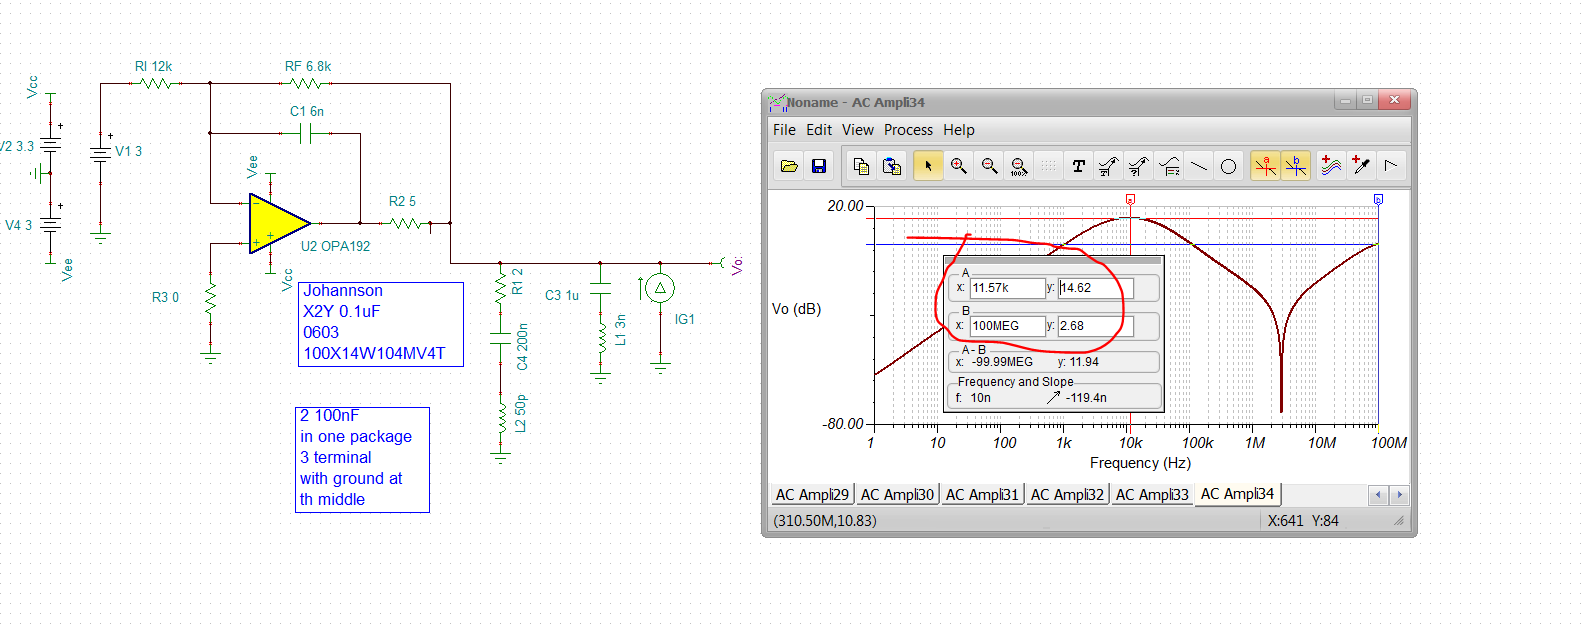Open the Process menu
The image size is (1589, 625).
[x=908, y=130]
